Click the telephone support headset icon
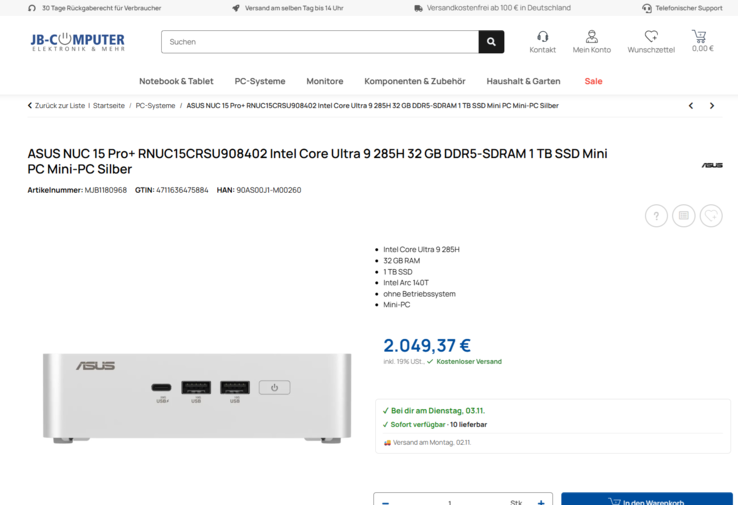This screenshot has width=738, height=505. [x=647, y=8]
